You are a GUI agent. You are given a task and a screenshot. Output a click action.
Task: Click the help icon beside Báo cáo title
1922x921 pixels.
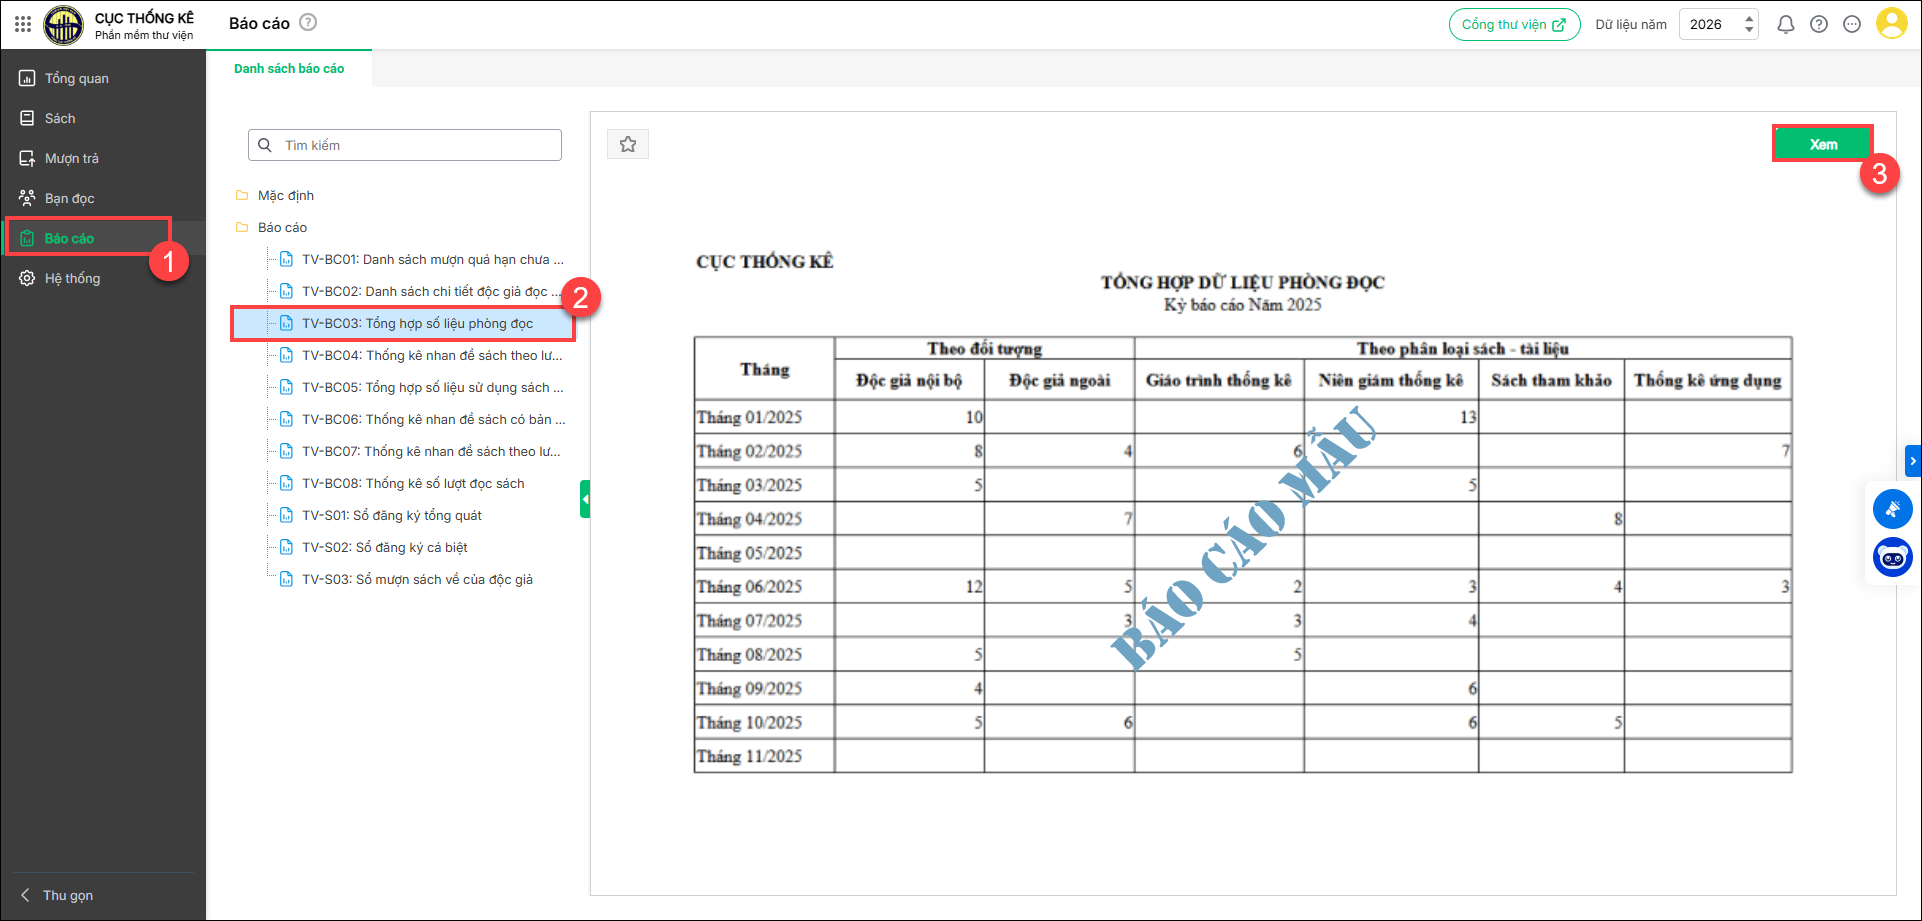click(309, 22)
